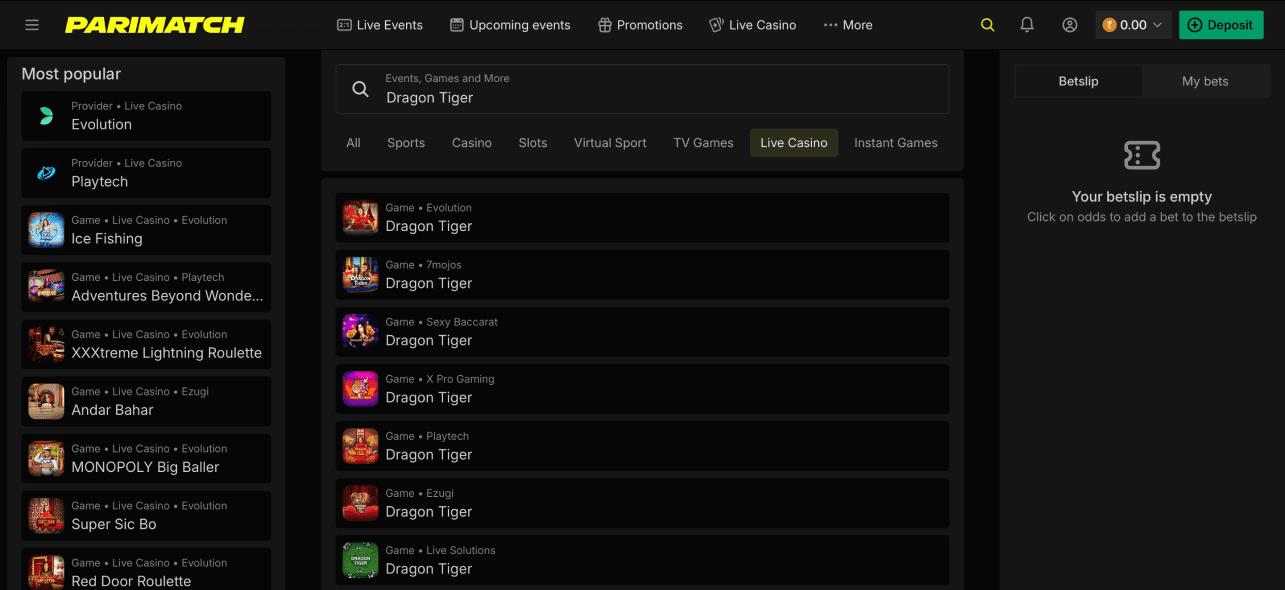Image resolution: width=1285 pixels, height=590 pixels.
Task: Click the Parimatch logo
Action: pos(155,25)
